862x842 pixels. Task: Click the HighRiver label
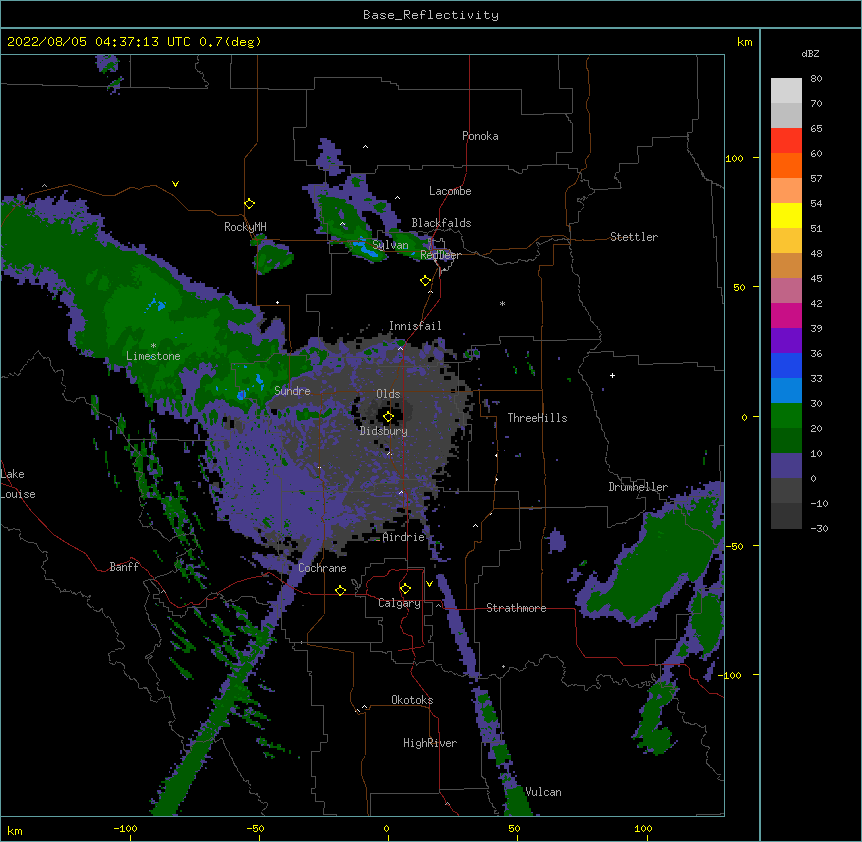tap(430, 743)
